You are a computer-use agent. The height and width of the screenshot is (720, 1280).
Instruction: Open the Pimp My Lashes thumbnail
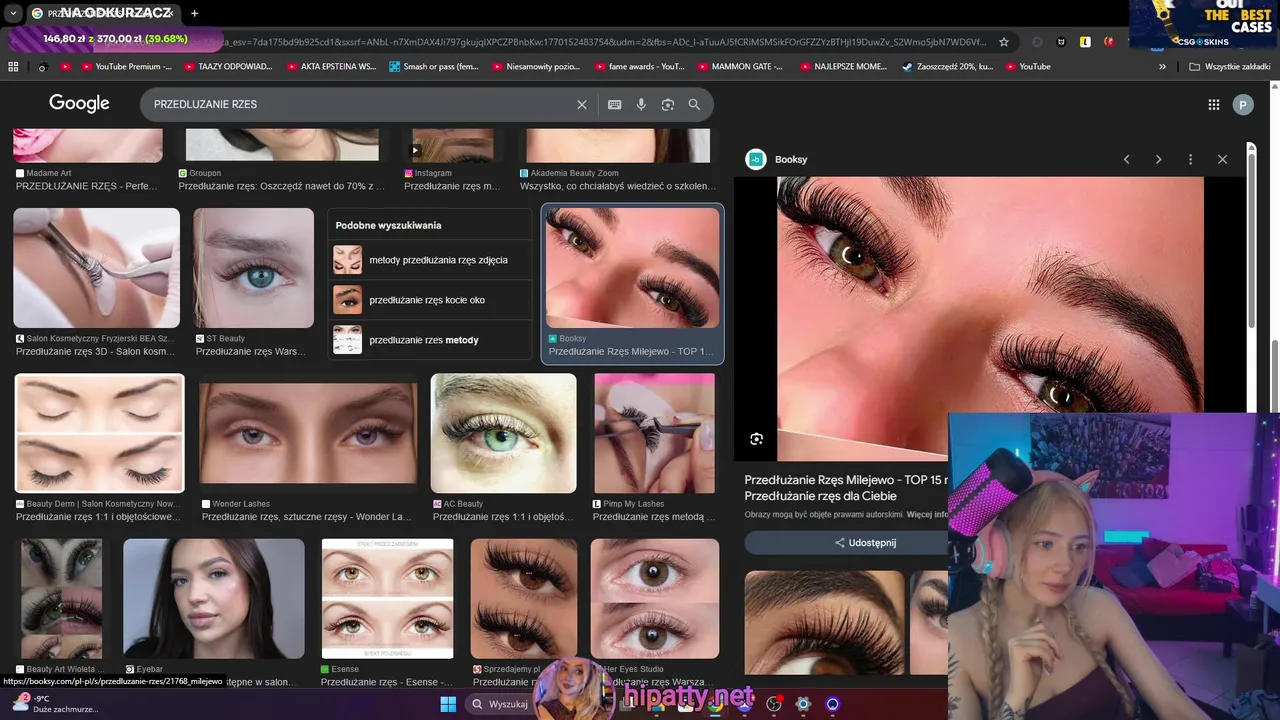click(x=655, y=433)
